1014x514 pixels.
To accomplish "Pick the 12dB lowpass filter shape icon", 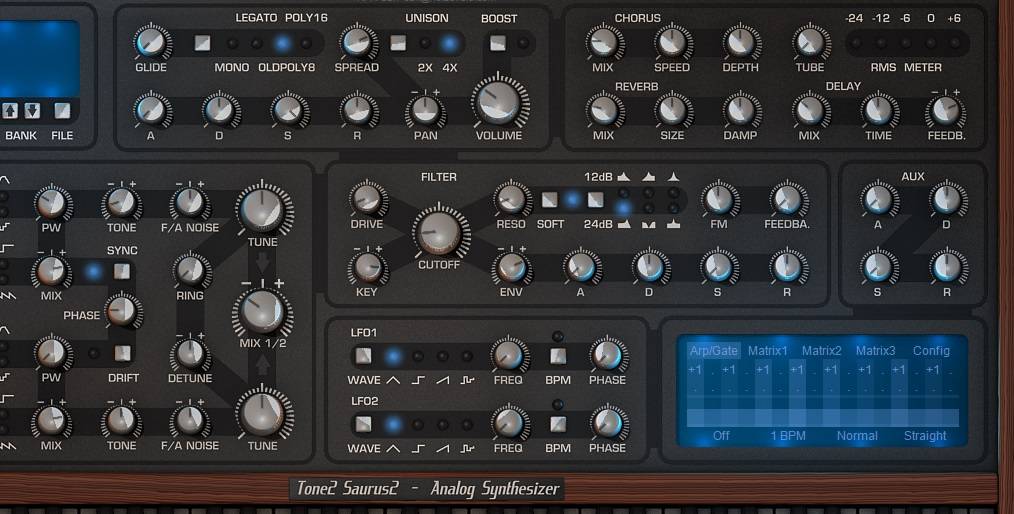I will click(624, 177).
